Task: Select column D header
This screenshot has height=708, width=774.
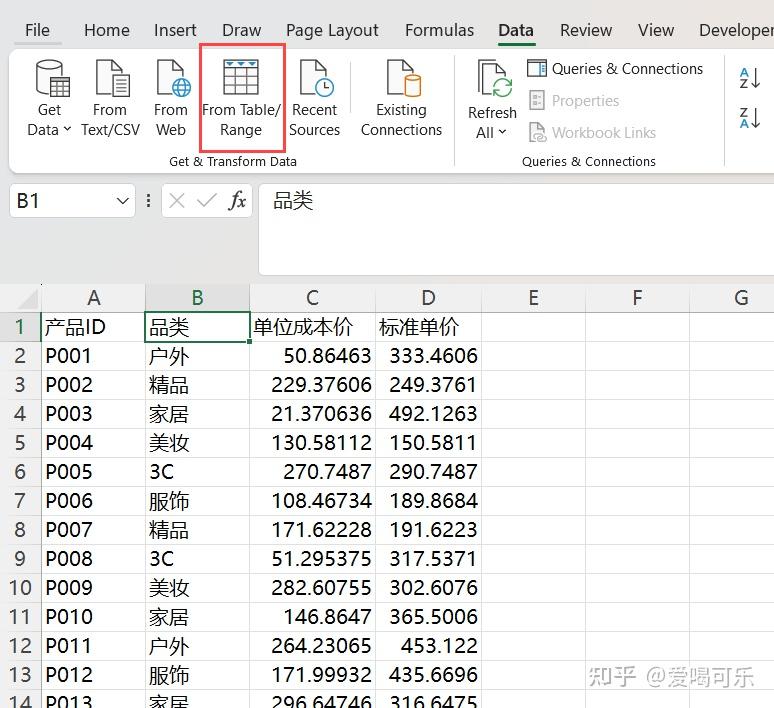Action: tap(428, 298)
